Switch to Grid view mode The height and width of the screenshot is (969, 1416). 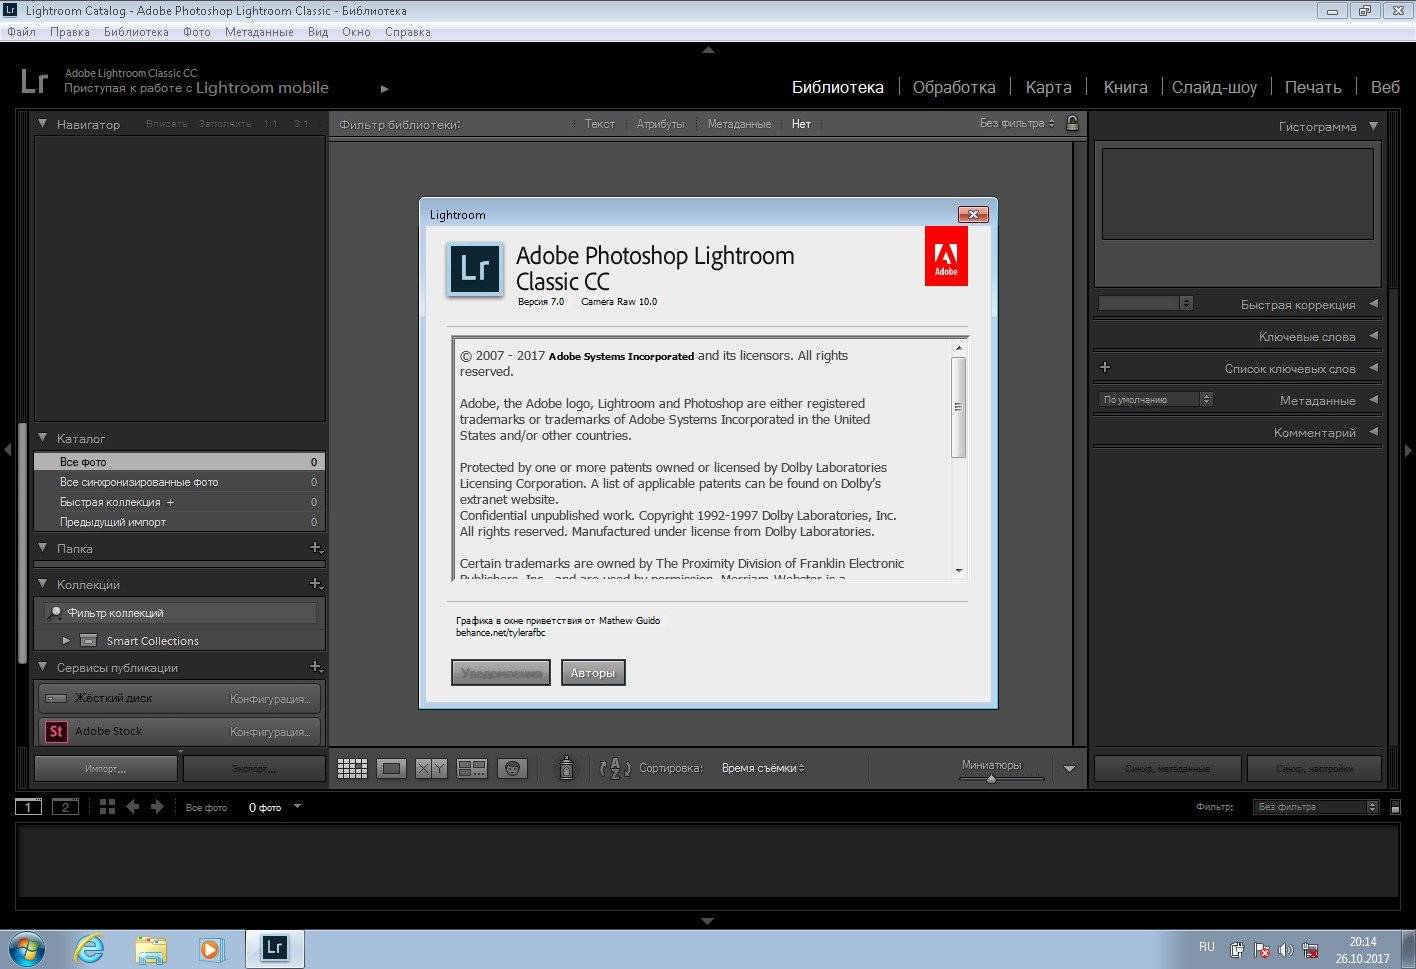352,768
